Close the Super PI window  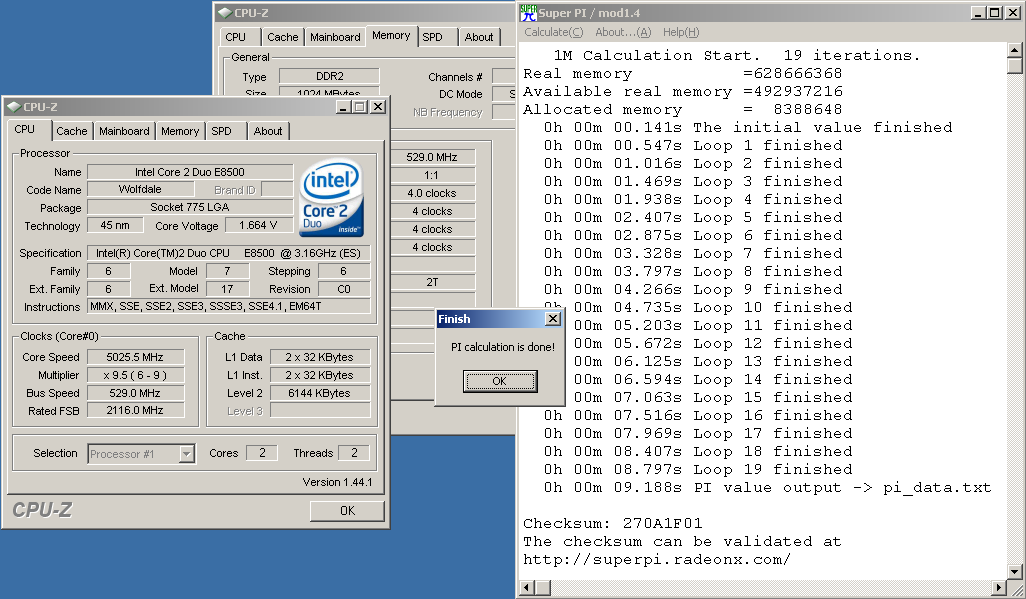(1012, 12)
